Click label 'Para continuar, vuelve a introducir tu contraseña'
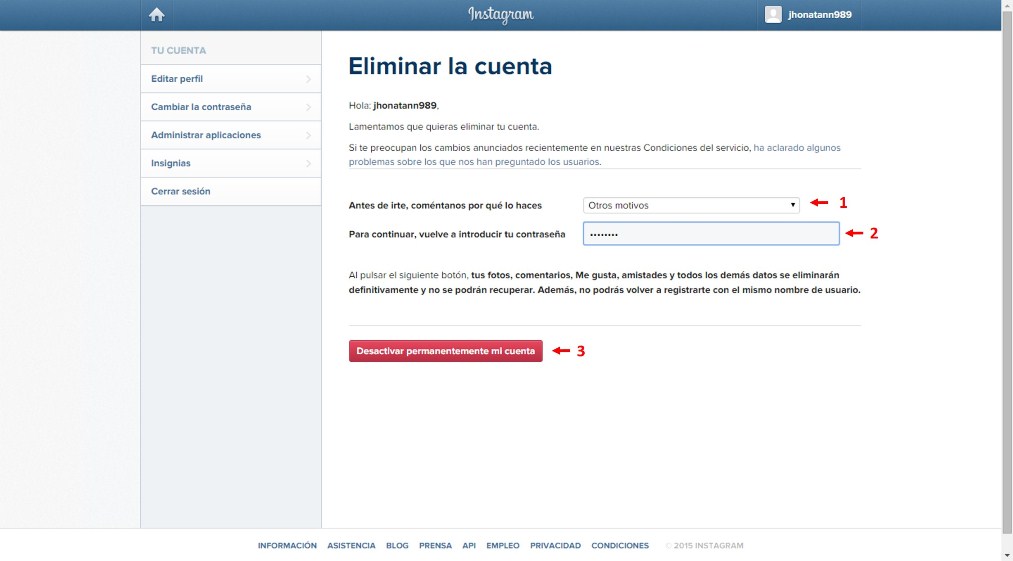This screenshot has width=1013, height=561. coord(457,234)
